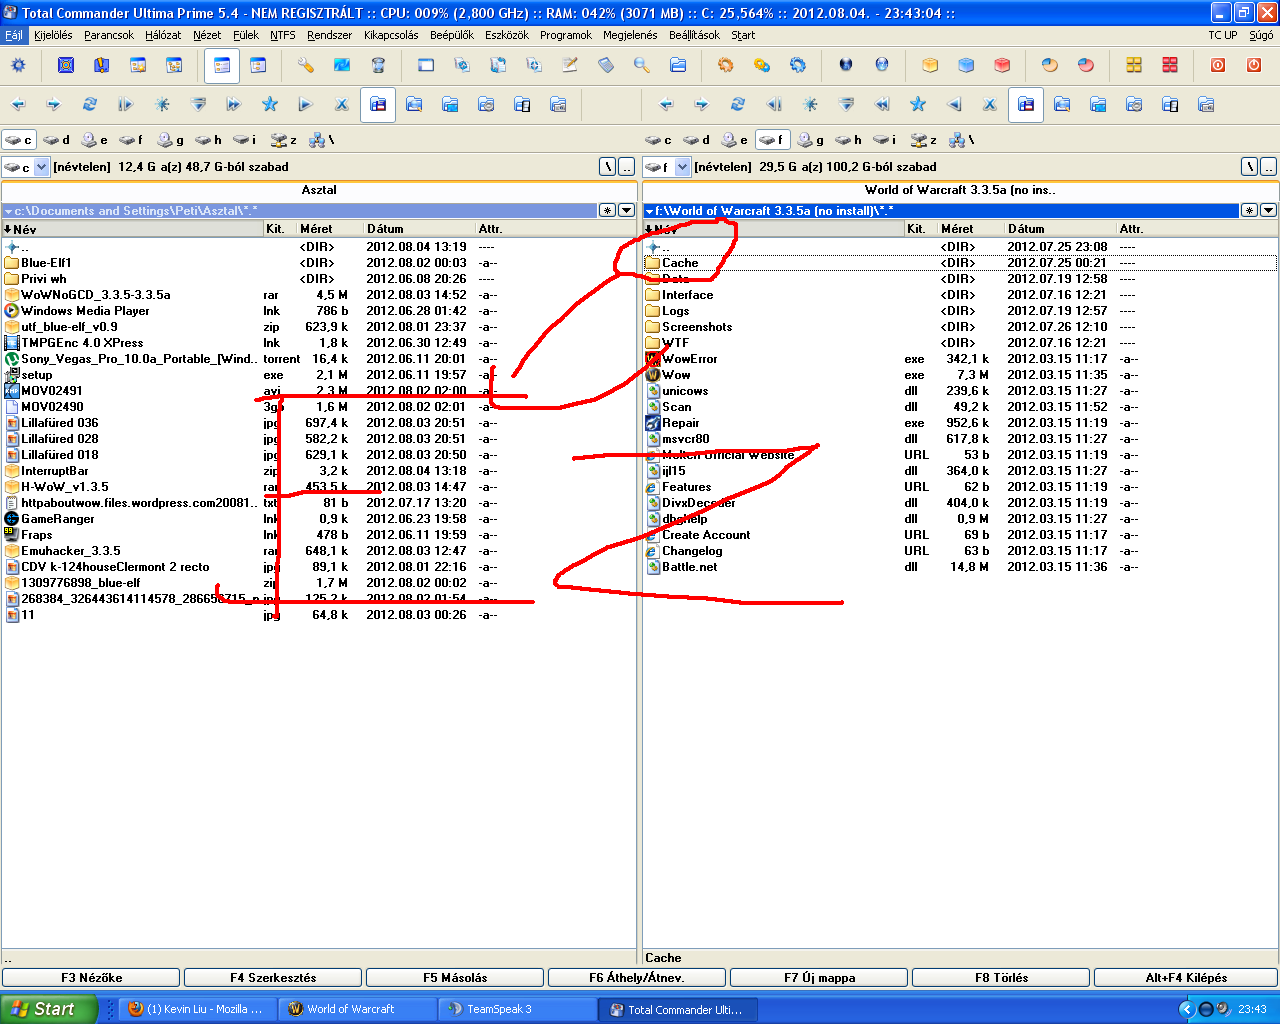Click the red cube toolbar icon
The width and height of the screenshot is (1280, 1024).
point(1002,65)
